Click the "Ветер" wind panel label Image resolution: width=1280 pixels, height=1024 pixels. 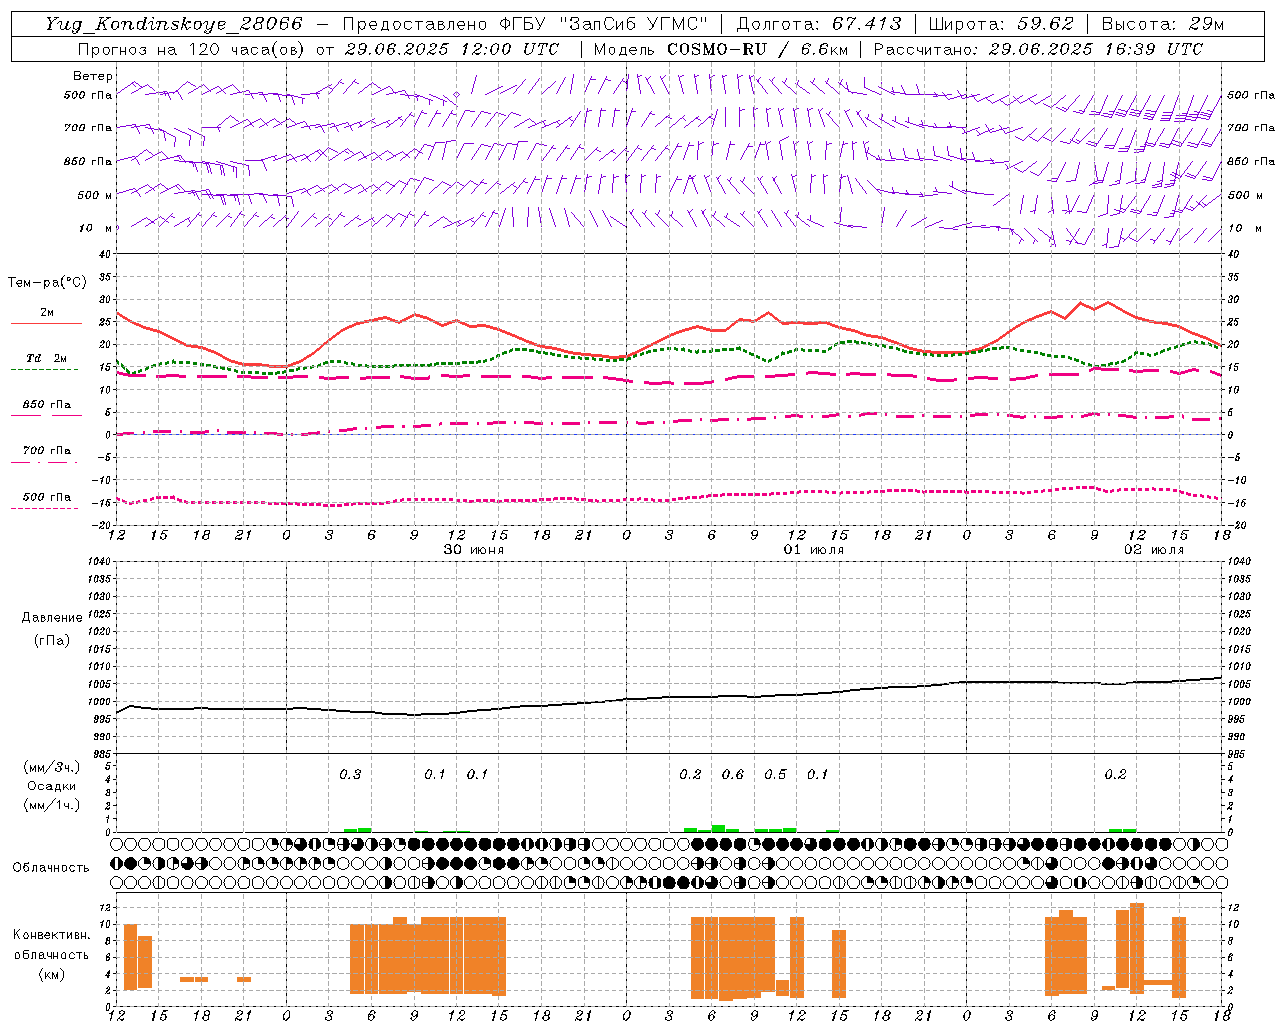coord(92,76)
